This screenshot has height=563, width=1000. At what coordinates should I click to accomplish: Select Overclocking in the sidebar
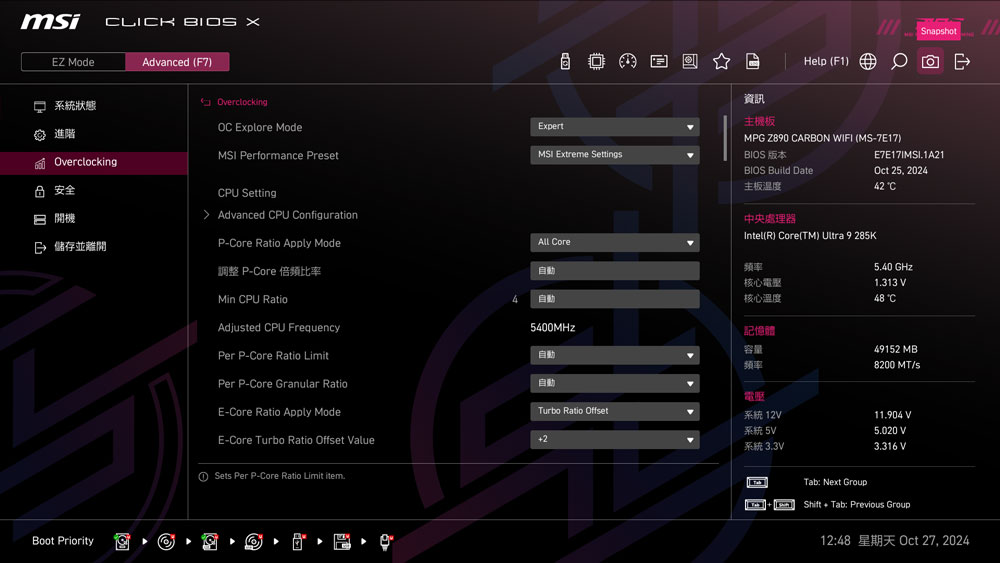coord(94,162)
